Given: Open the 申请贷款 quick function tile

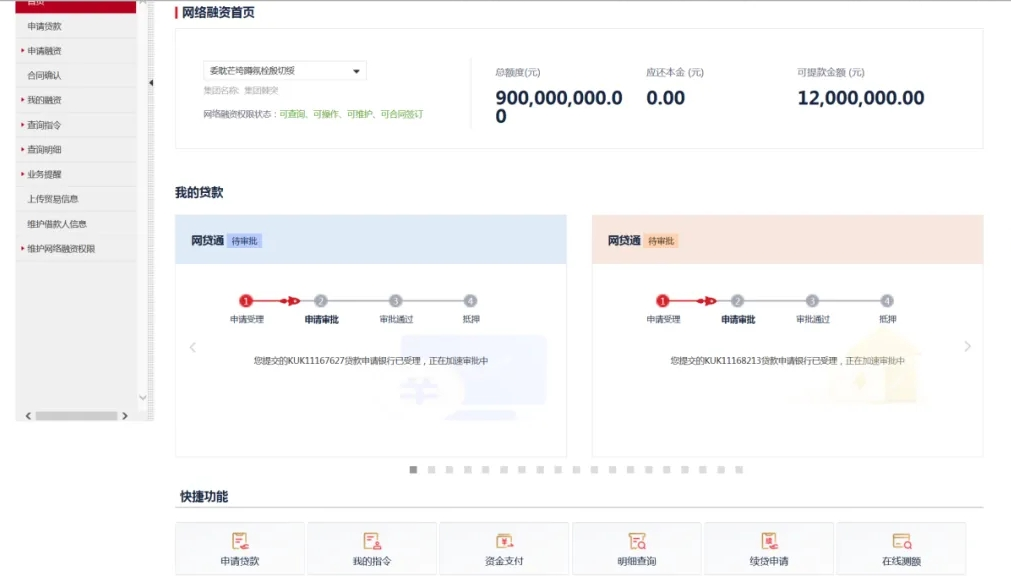Looking at the screenshot, I should point(240,548).
